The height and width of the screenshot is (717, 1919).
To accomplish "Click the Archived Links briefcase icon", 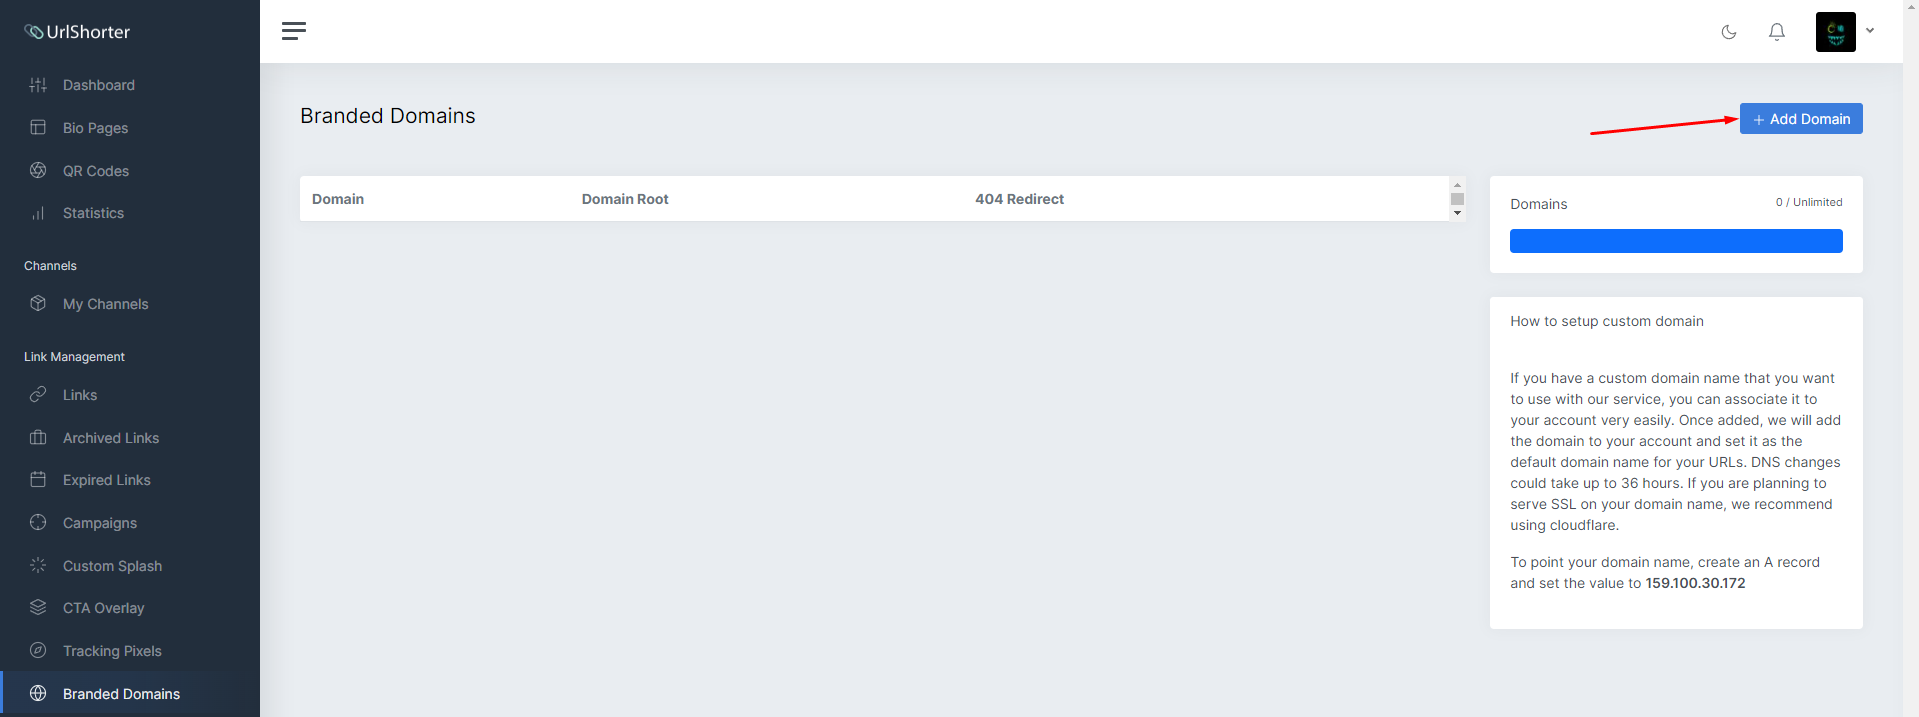I will (x=38, y=438).
